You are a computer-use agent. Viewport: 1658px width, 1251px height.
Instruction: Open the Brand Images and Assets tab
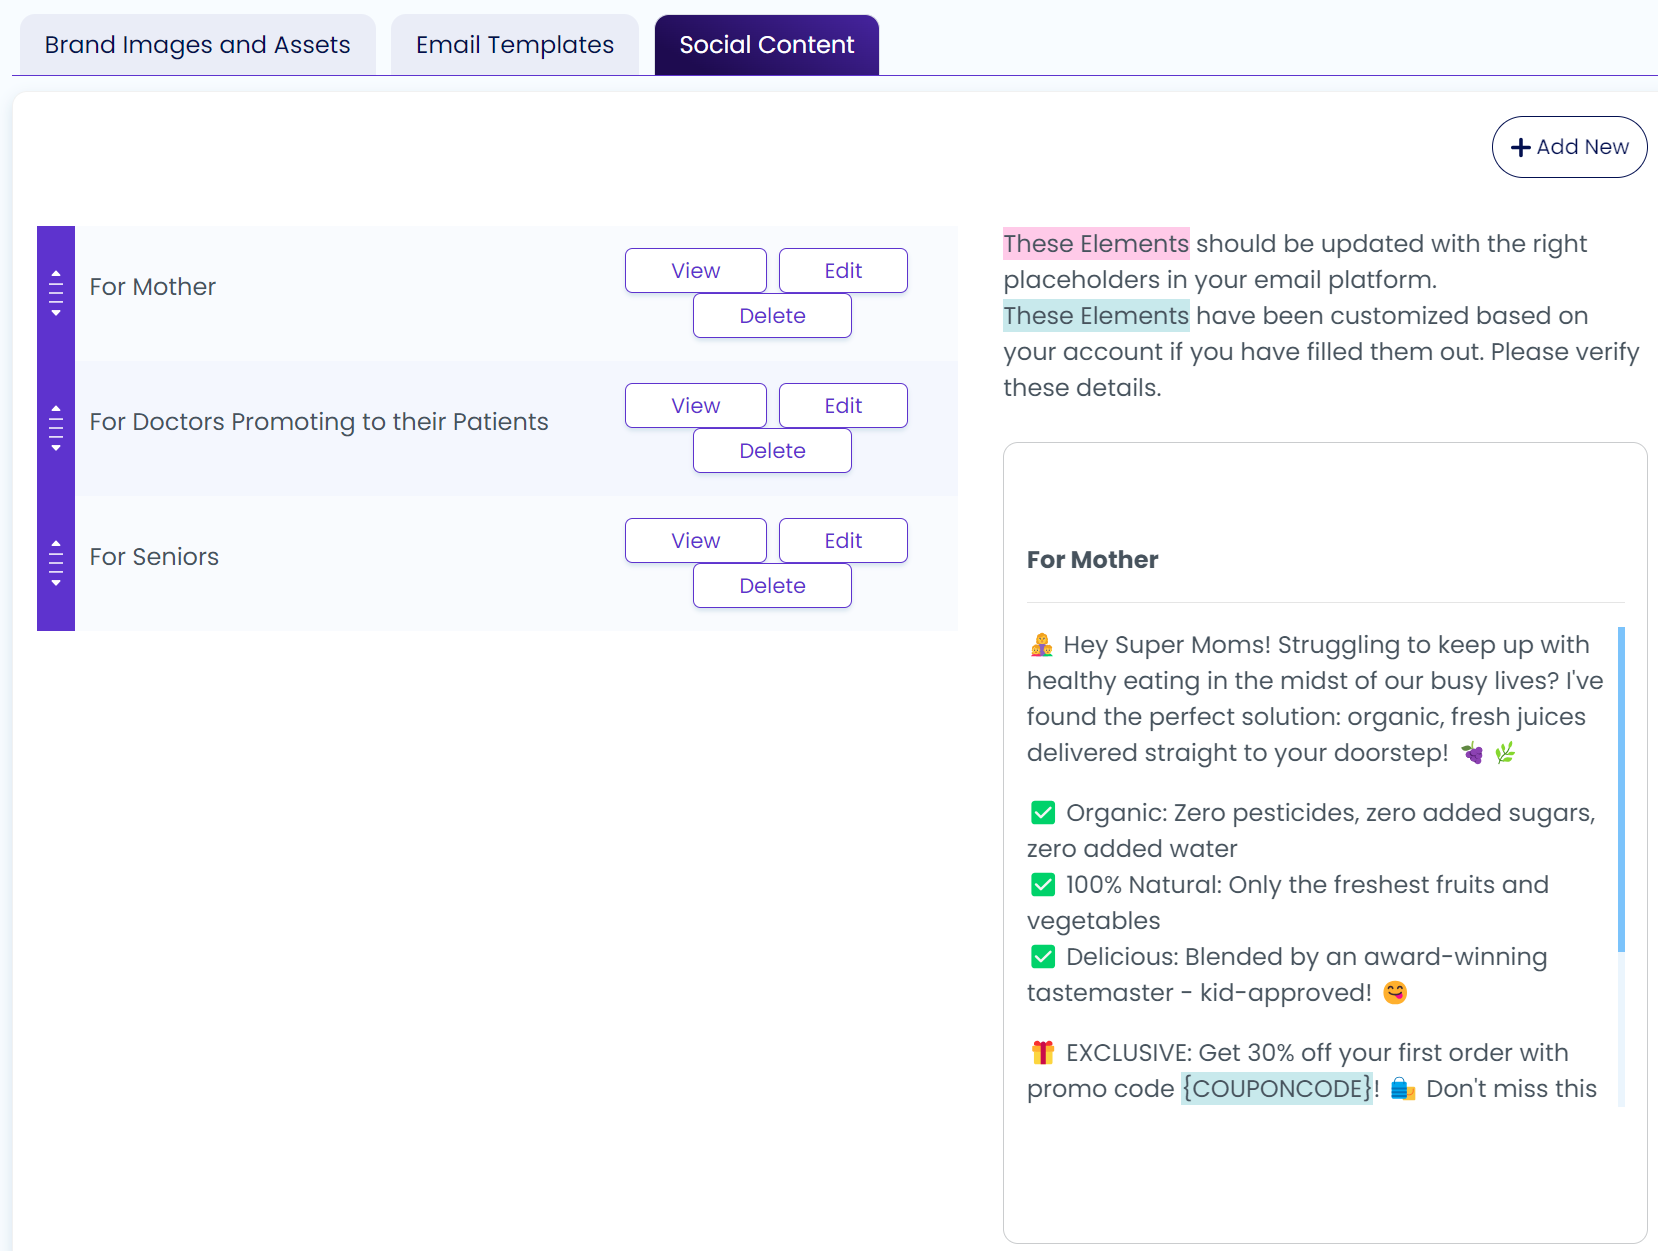coord(198,45)
